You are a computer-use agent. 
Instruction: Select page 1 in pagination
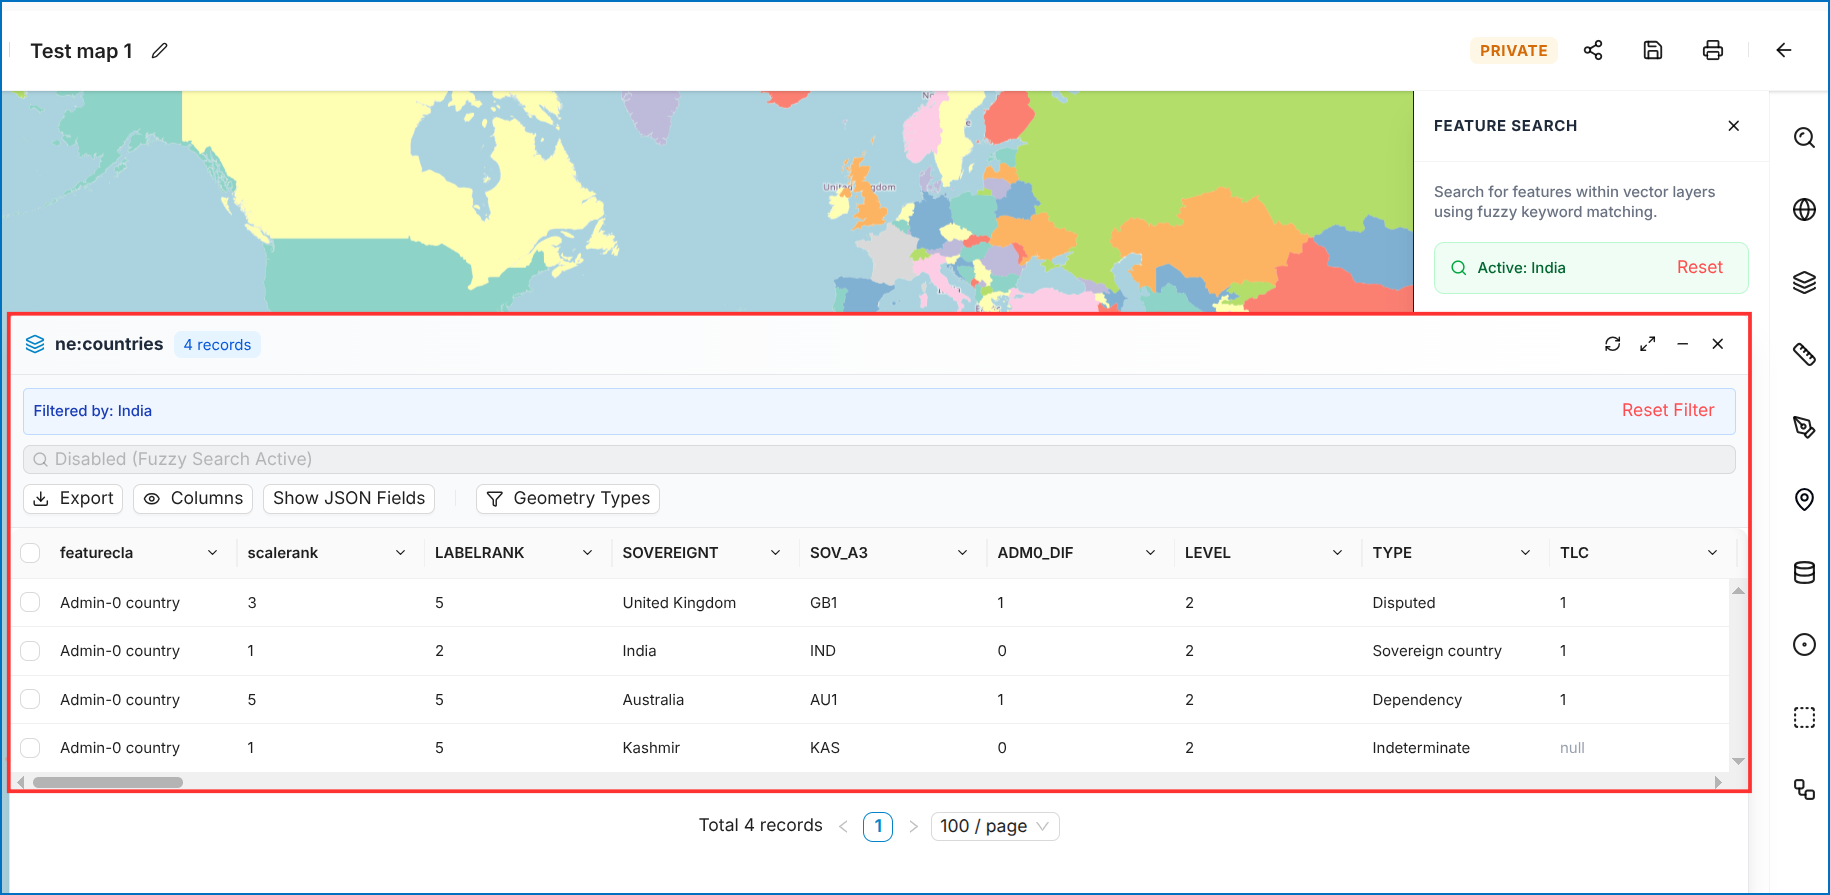(878, 826)
